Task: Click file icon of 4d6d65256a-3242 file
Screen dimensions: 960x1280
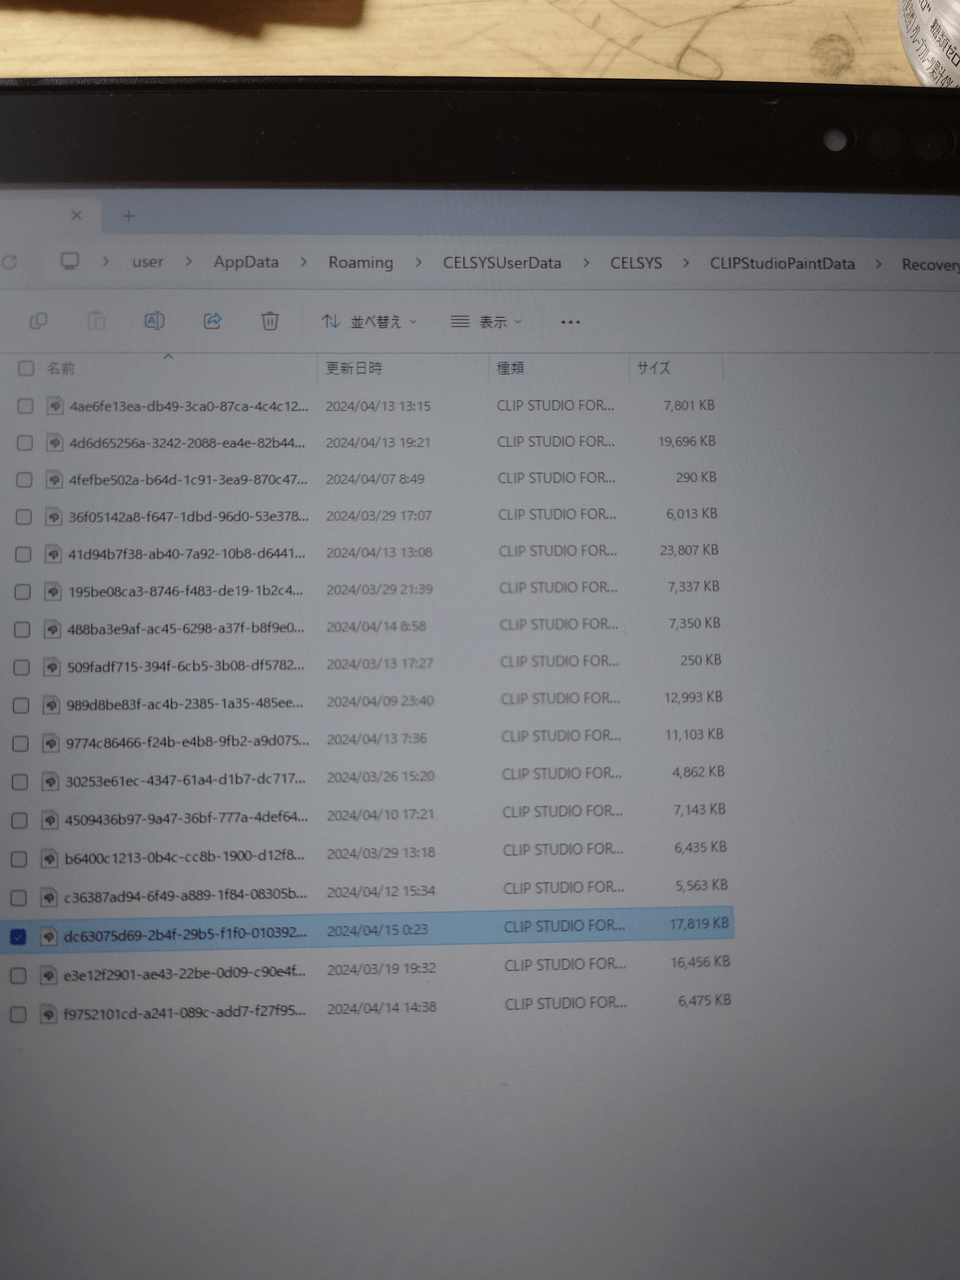Action: (55, 443)
